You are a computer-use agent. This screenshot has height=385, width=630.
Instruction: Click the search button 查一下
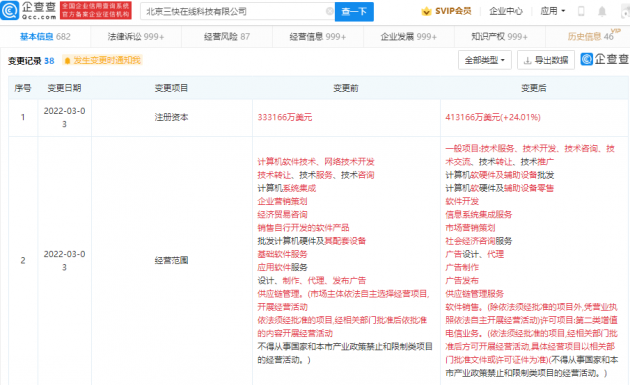click(x=354, y=12)
